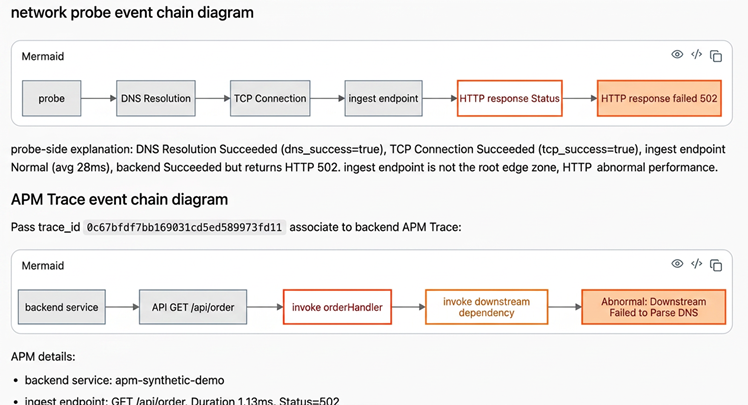The image size is (748, 405).
Task: Select the invoke orderHandler node
Action: click(337, 307)
